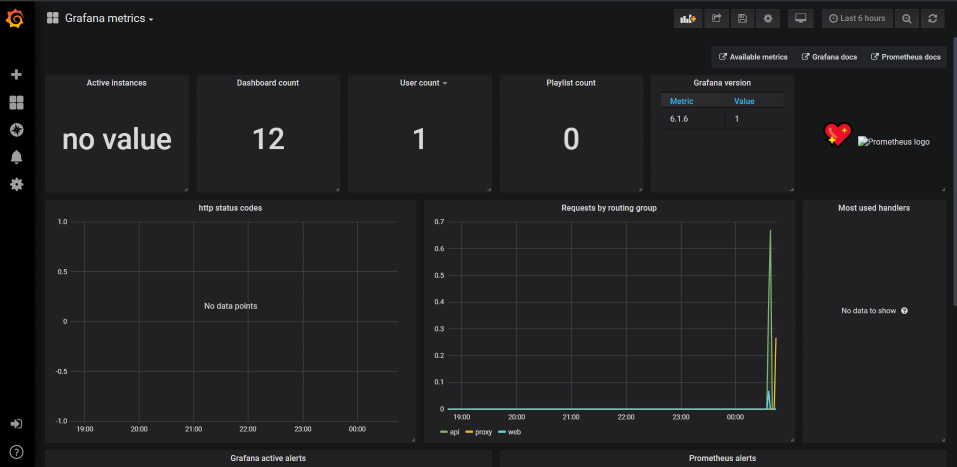Click the sparkling heart icon
This screenshot has width=957, height=467.
coord(837,134)
